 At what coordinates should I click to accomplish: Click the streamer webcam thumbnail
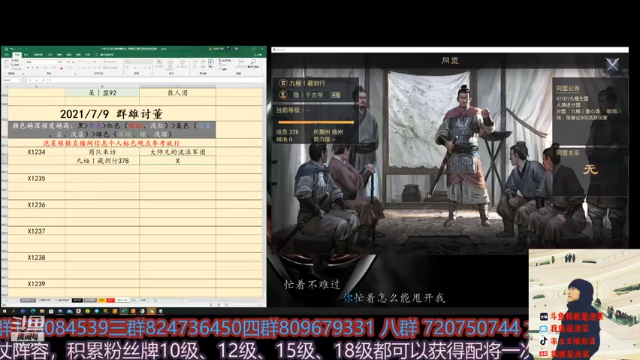click(x=584, y=304)
